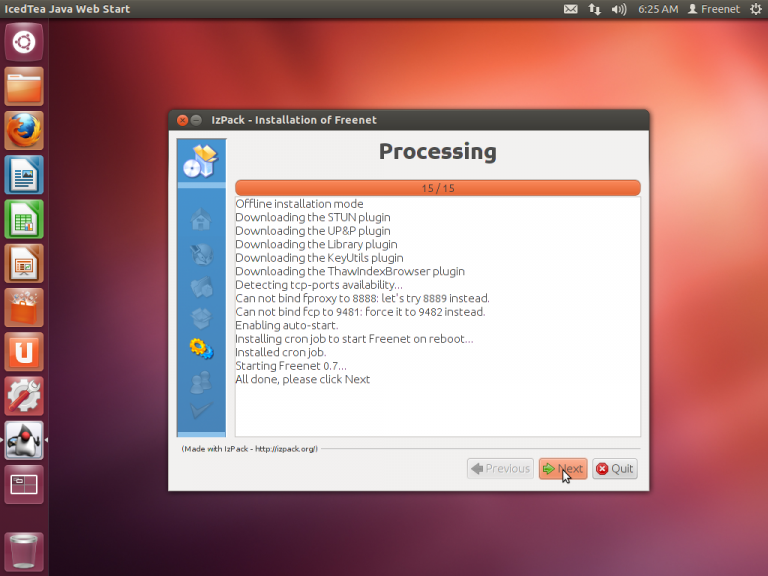This screenshot has width=768, height=576.
Task: Open Ubuntu Software Center icon
Action: (24, 307)
